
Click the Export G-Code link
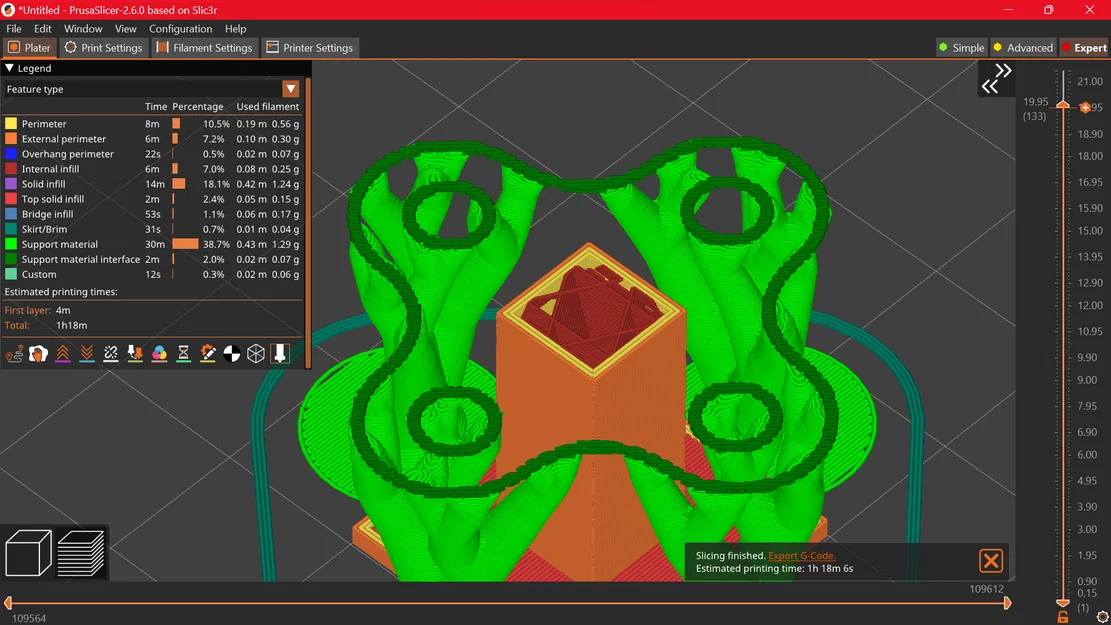click(801, 556)
